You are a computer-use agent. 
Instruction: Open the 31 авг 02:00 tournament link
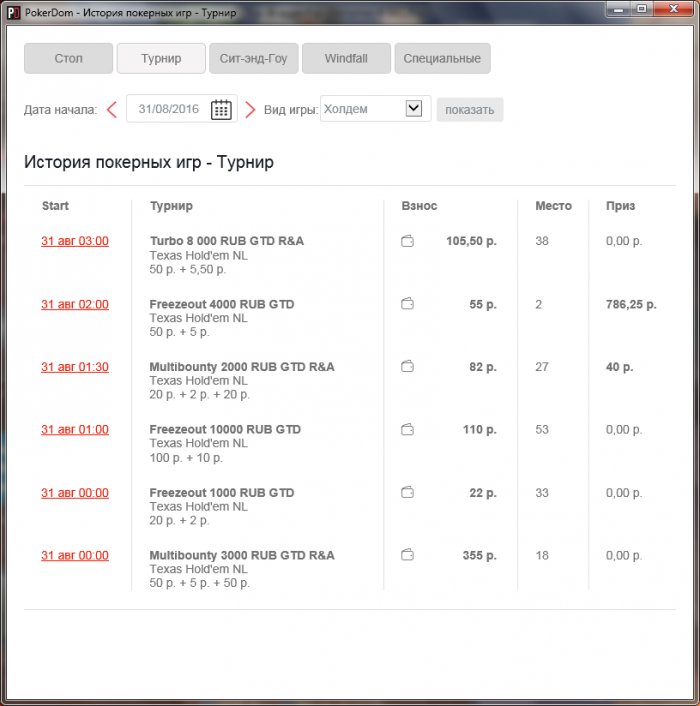pos(75,304)
